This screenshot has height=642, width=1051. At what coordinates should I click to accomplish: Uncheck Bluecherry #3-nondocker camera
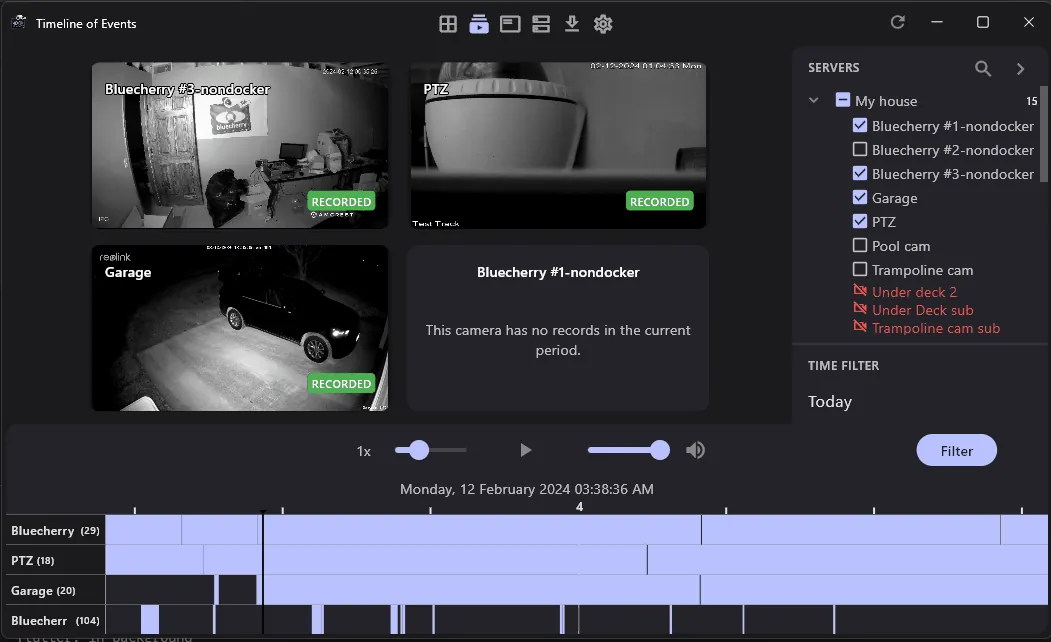[860, 173]
